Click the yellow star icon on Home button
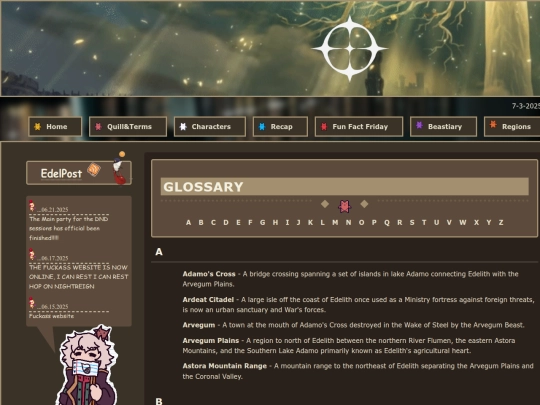 pyautogui.click(x=38, y=126)
